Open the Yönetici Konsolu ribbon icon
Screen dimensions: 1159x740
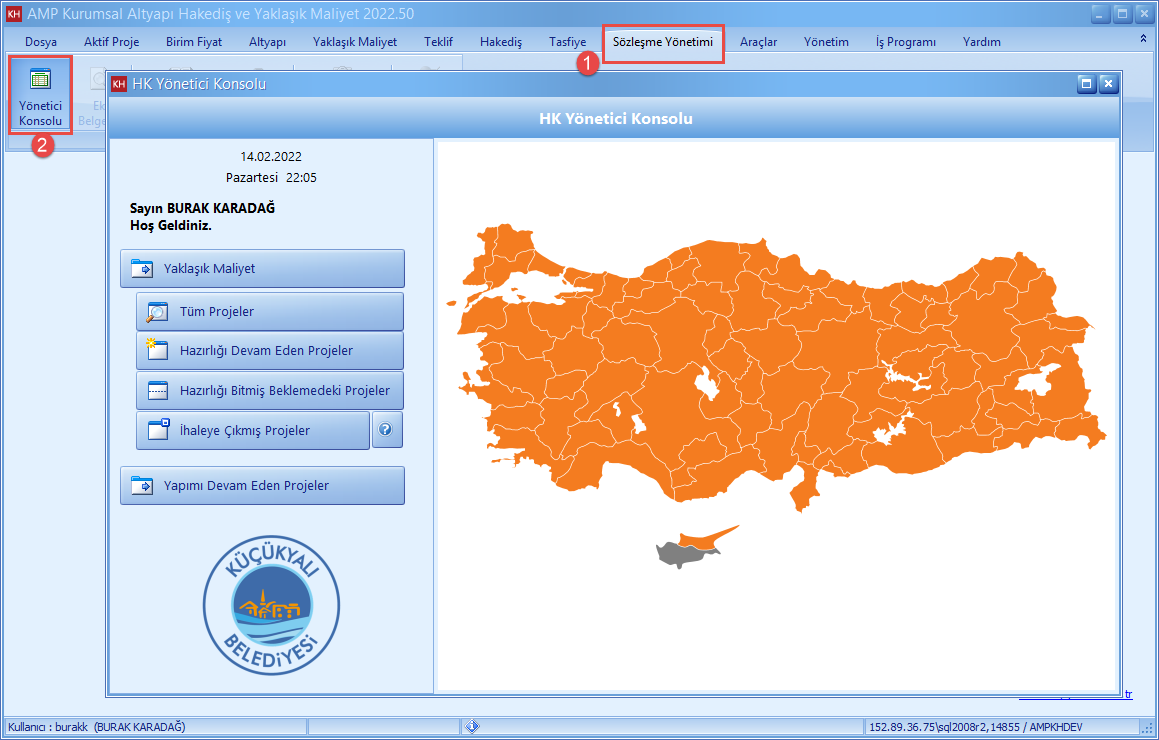[40, 96]
